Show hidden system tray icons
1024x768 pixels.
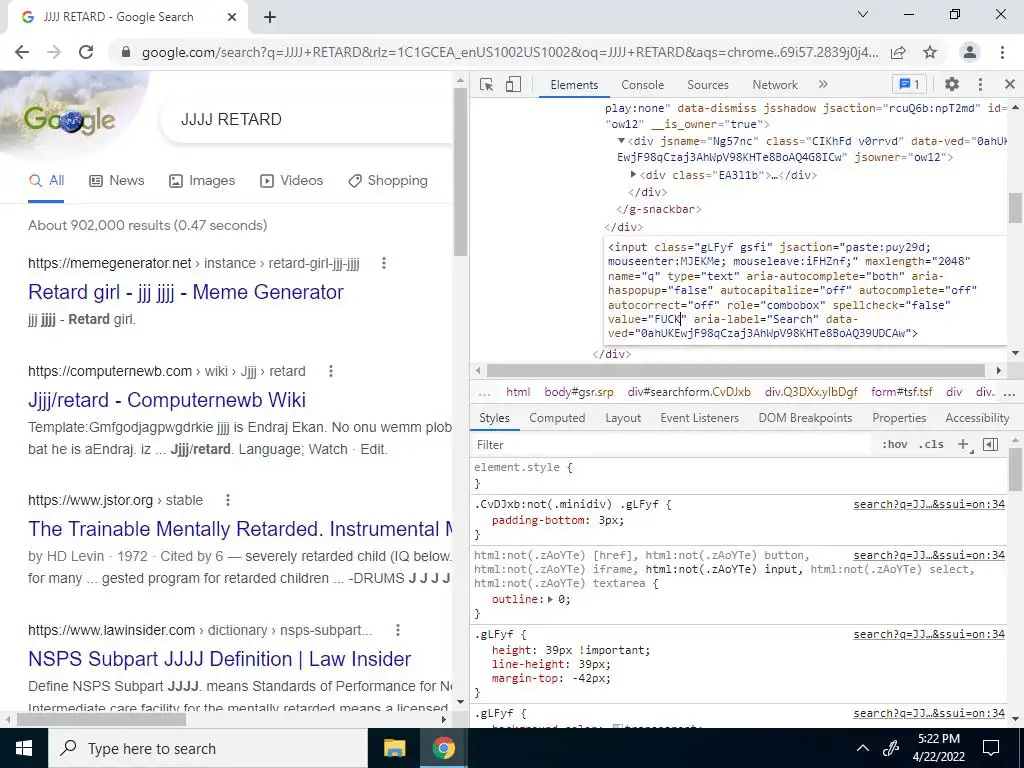[863, 748]
